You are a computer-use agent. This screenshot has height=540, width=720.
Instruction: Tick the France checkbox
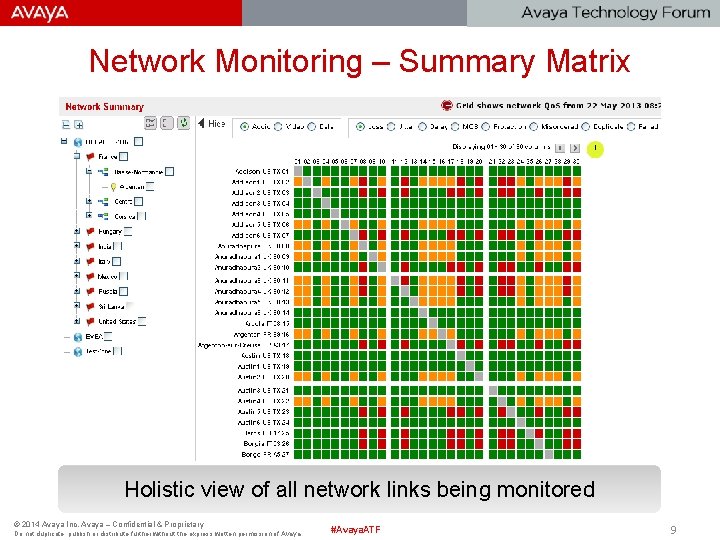point(124,157)
